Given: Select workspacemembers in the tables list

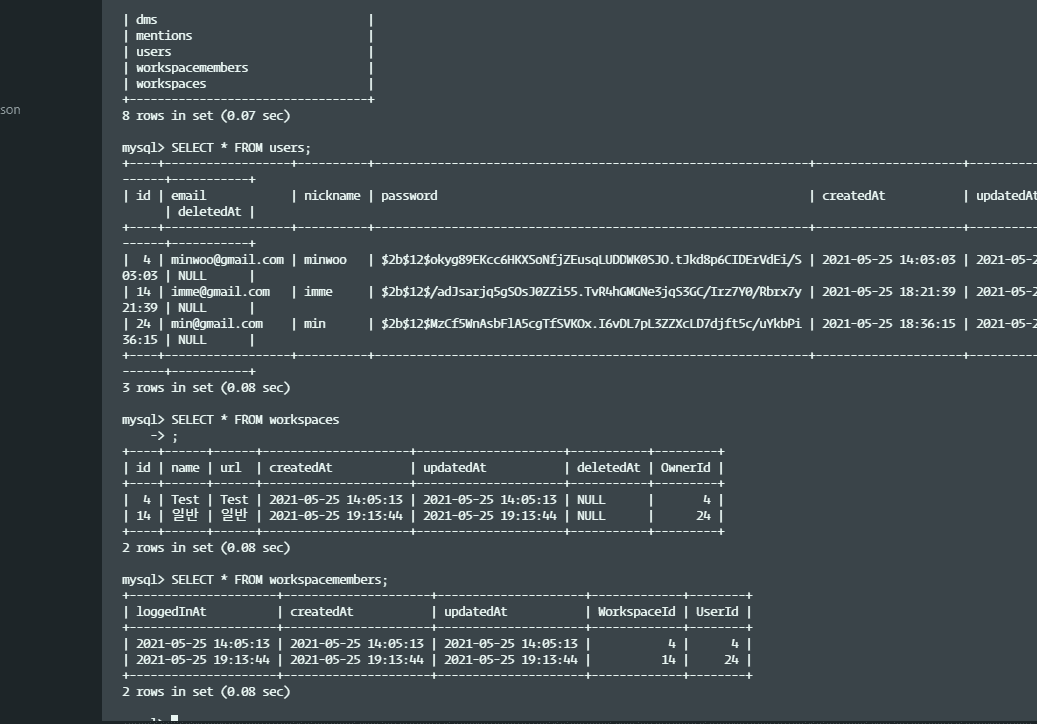Looking at the screenshot, I should (192, 68).
